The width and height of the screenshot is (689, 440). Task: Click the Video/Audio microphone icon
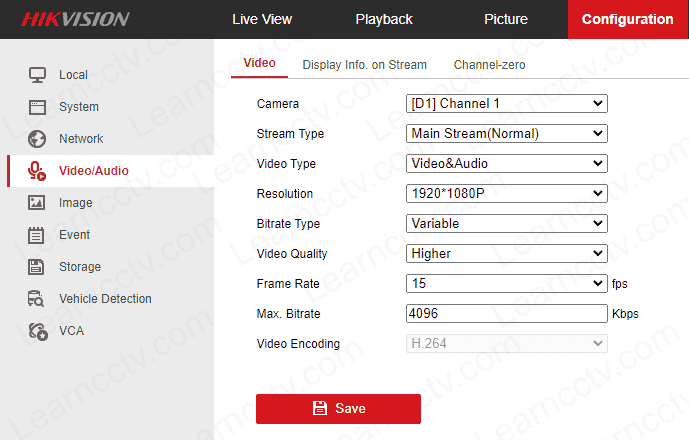coord(37,171)
